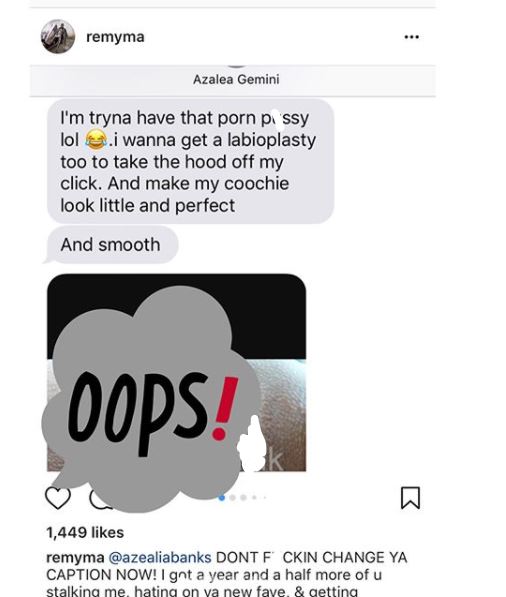Select the blue first carousel dot
This screenshot has width=506, height=597.
pyautogui.click(x=222, y=498)
